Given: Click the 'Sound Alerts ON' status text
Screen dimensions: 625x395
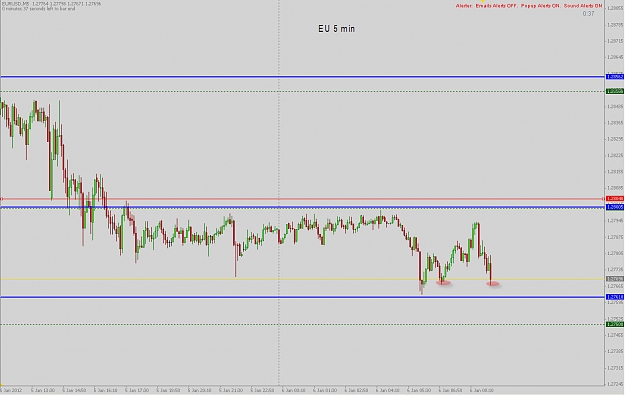Looking at the screenshot, I should (583, 6).
